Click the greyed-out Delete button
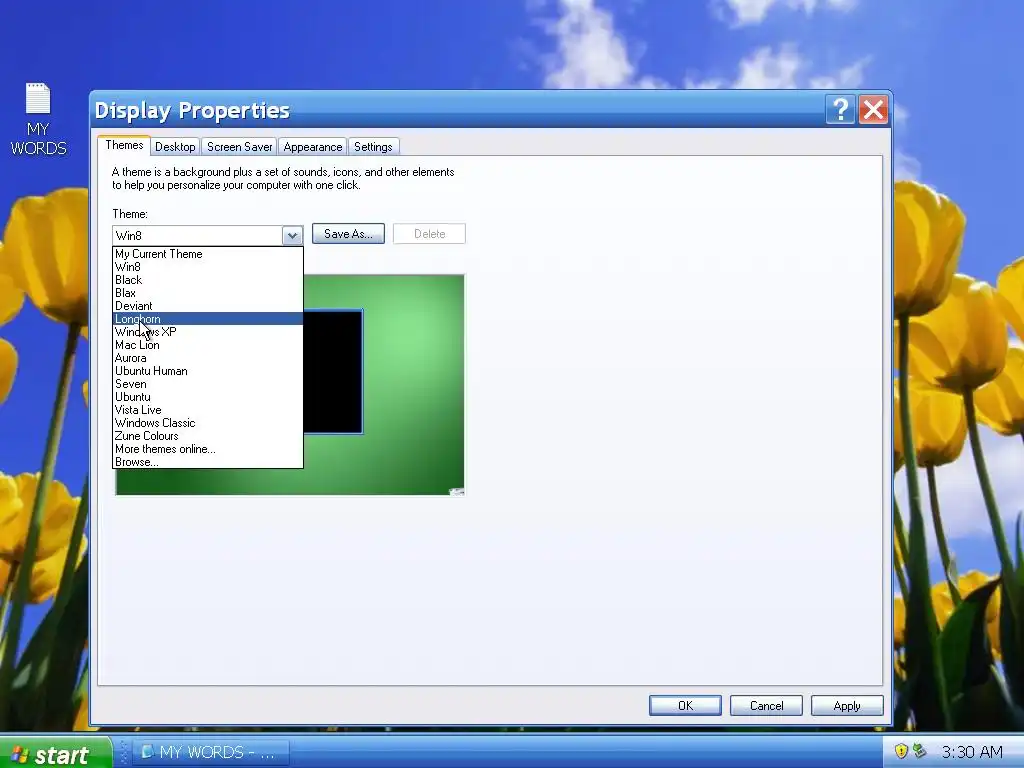The image size is (1024, 768). [x=429, y=234]
